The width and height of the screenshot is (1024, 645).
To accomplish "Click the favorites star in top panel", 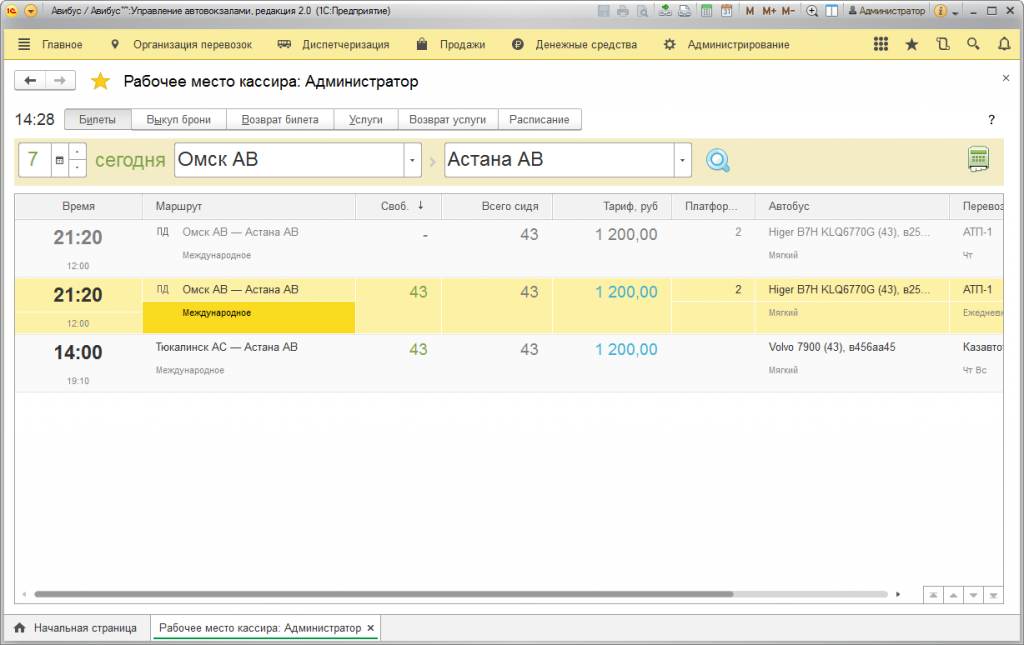I will [x=911, y=44].
